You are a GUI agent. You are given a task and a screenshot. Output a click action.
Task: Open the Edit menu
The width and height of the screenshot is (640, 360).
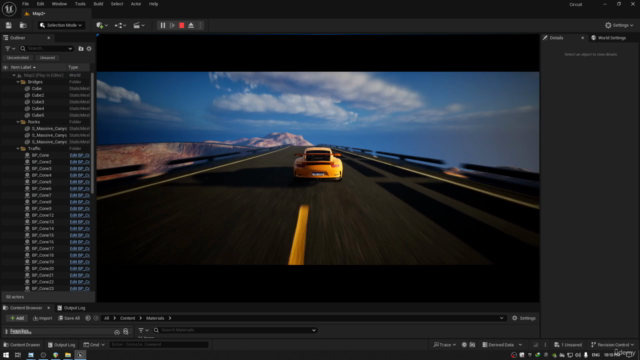coord(40,4)
